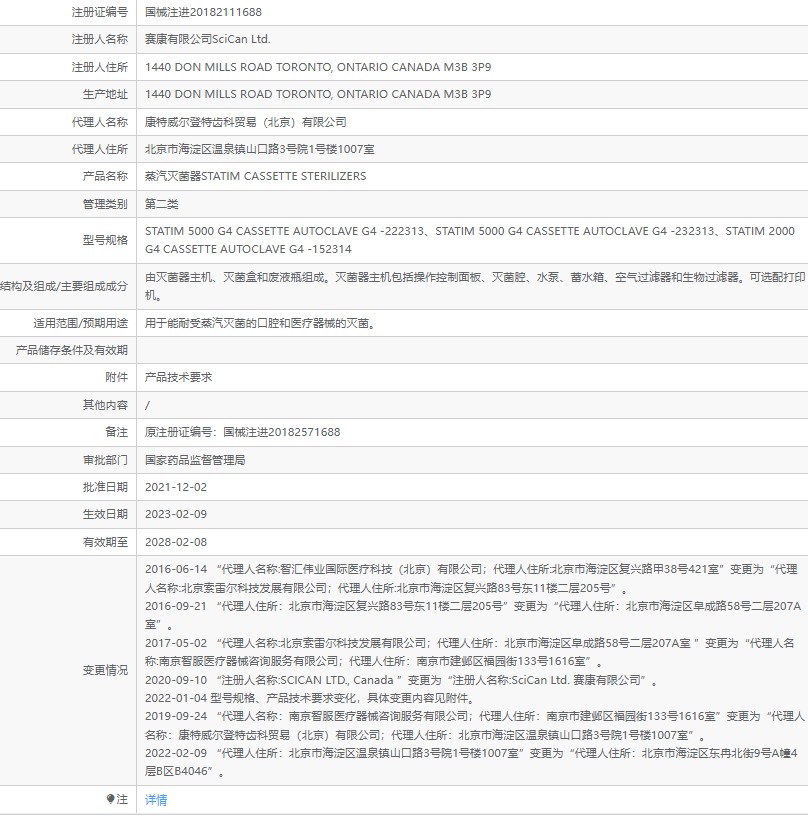Click approval date 2021-12-02
Screen dimensions: 808x821
pos(176,487)
